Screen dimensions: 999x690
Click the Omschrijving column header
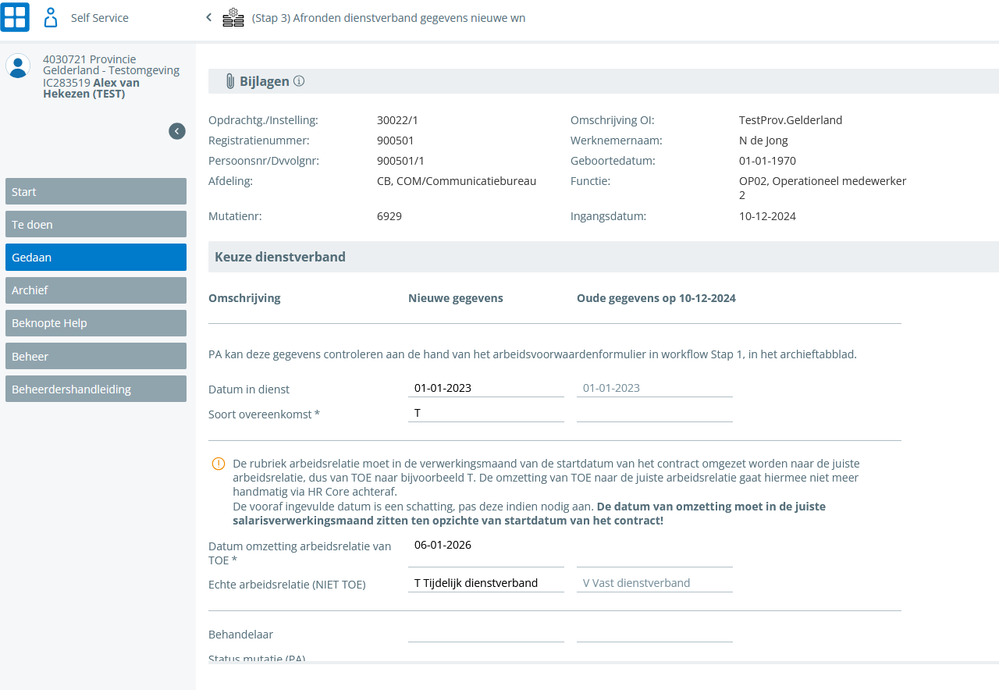(x=245, y=298)
